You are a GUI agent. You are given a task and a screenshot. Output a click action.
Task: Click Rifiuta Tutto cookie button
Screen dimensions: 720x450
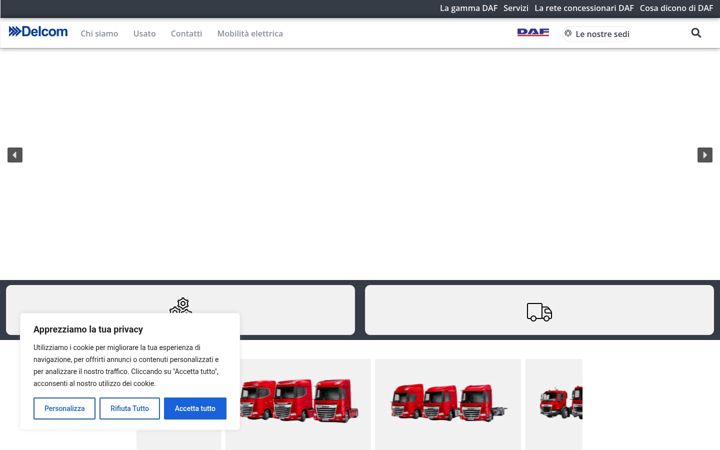click(129, 408)
